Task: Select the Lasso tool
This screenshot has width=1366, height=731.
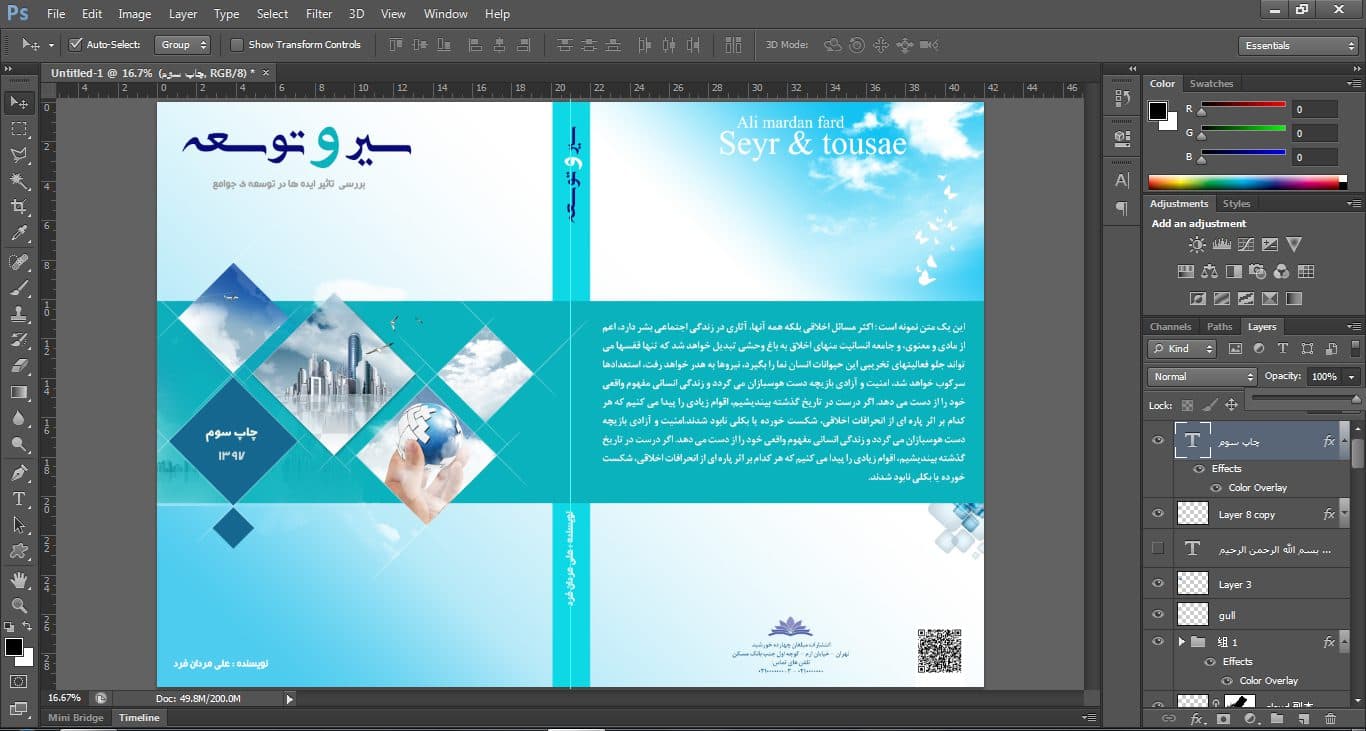Action: (x=19, y=155)
